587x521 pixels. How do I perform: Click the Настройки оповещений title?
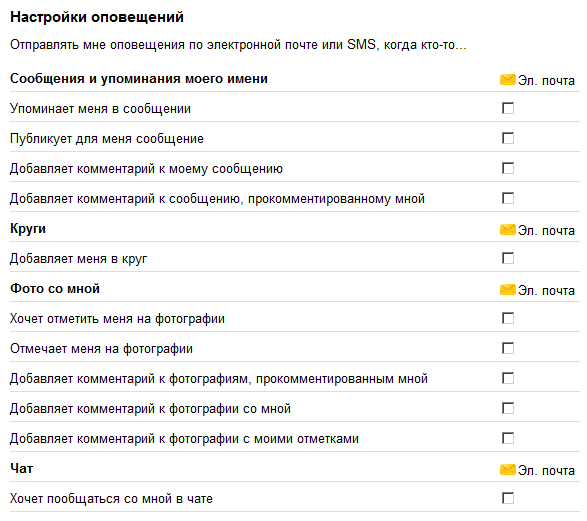click(97, 17)
